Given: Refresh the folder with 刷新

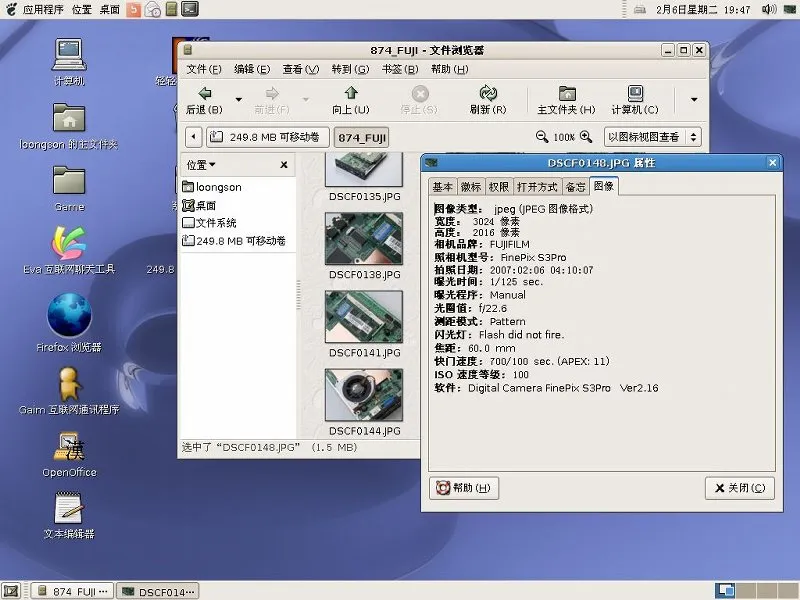Looking at the screenshot, I should 488,100.
